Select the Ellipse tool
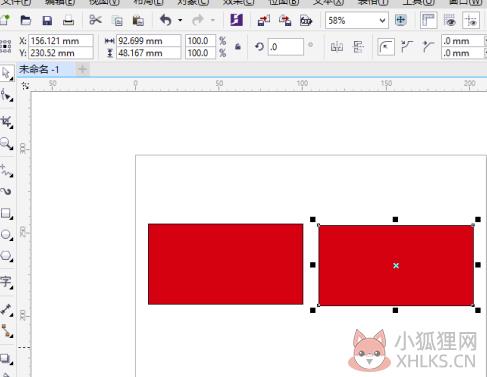Screen dimensions: 487x377 (6, 235)
